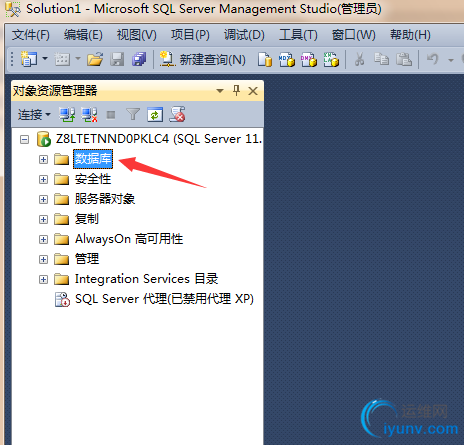Open the 项目(P) menu
464x445 pixels.
click(190, 35)
